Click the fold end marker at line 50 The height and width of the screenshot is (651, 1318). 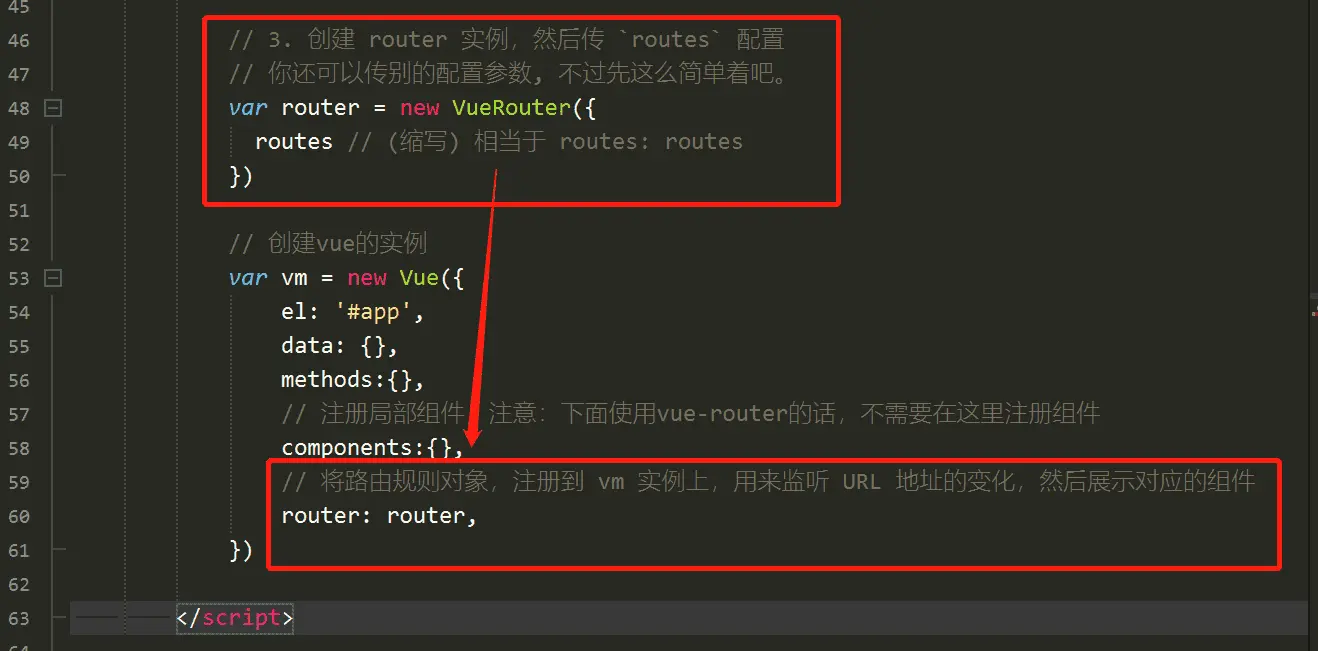(57, 176)
